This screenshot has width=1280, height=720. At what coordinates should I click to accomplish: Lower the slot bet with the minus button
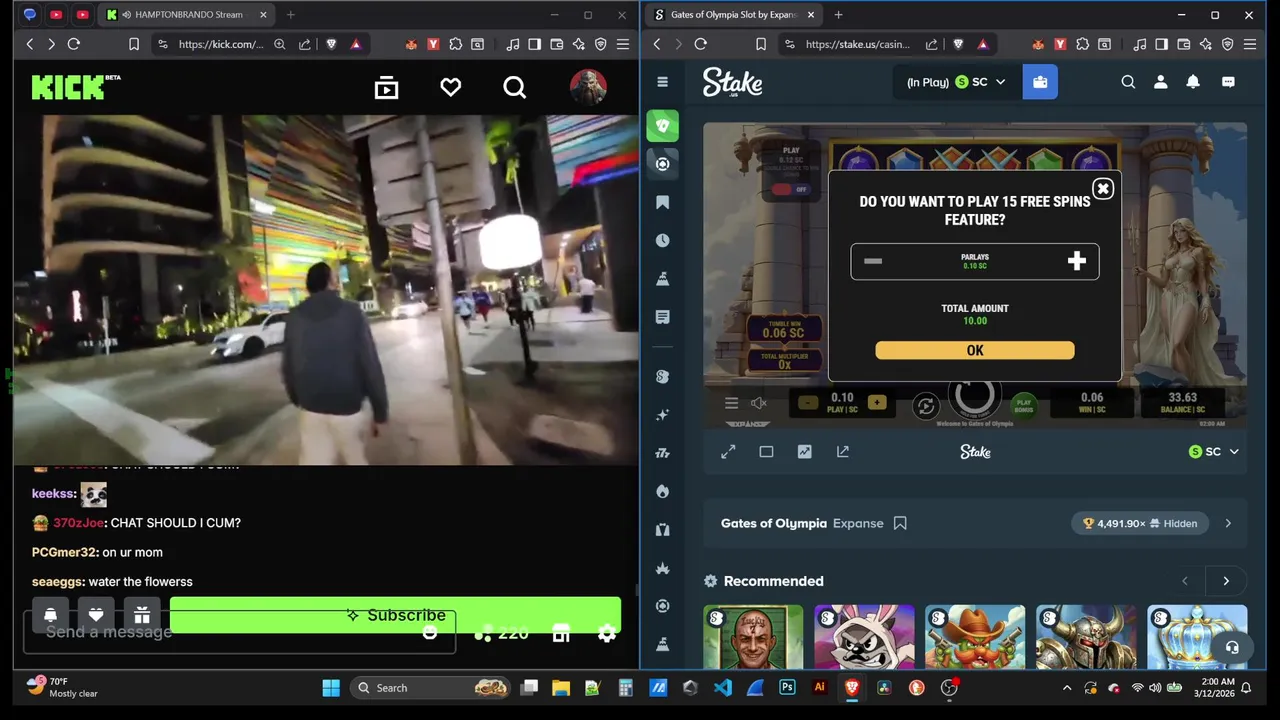tap(808, 403)
